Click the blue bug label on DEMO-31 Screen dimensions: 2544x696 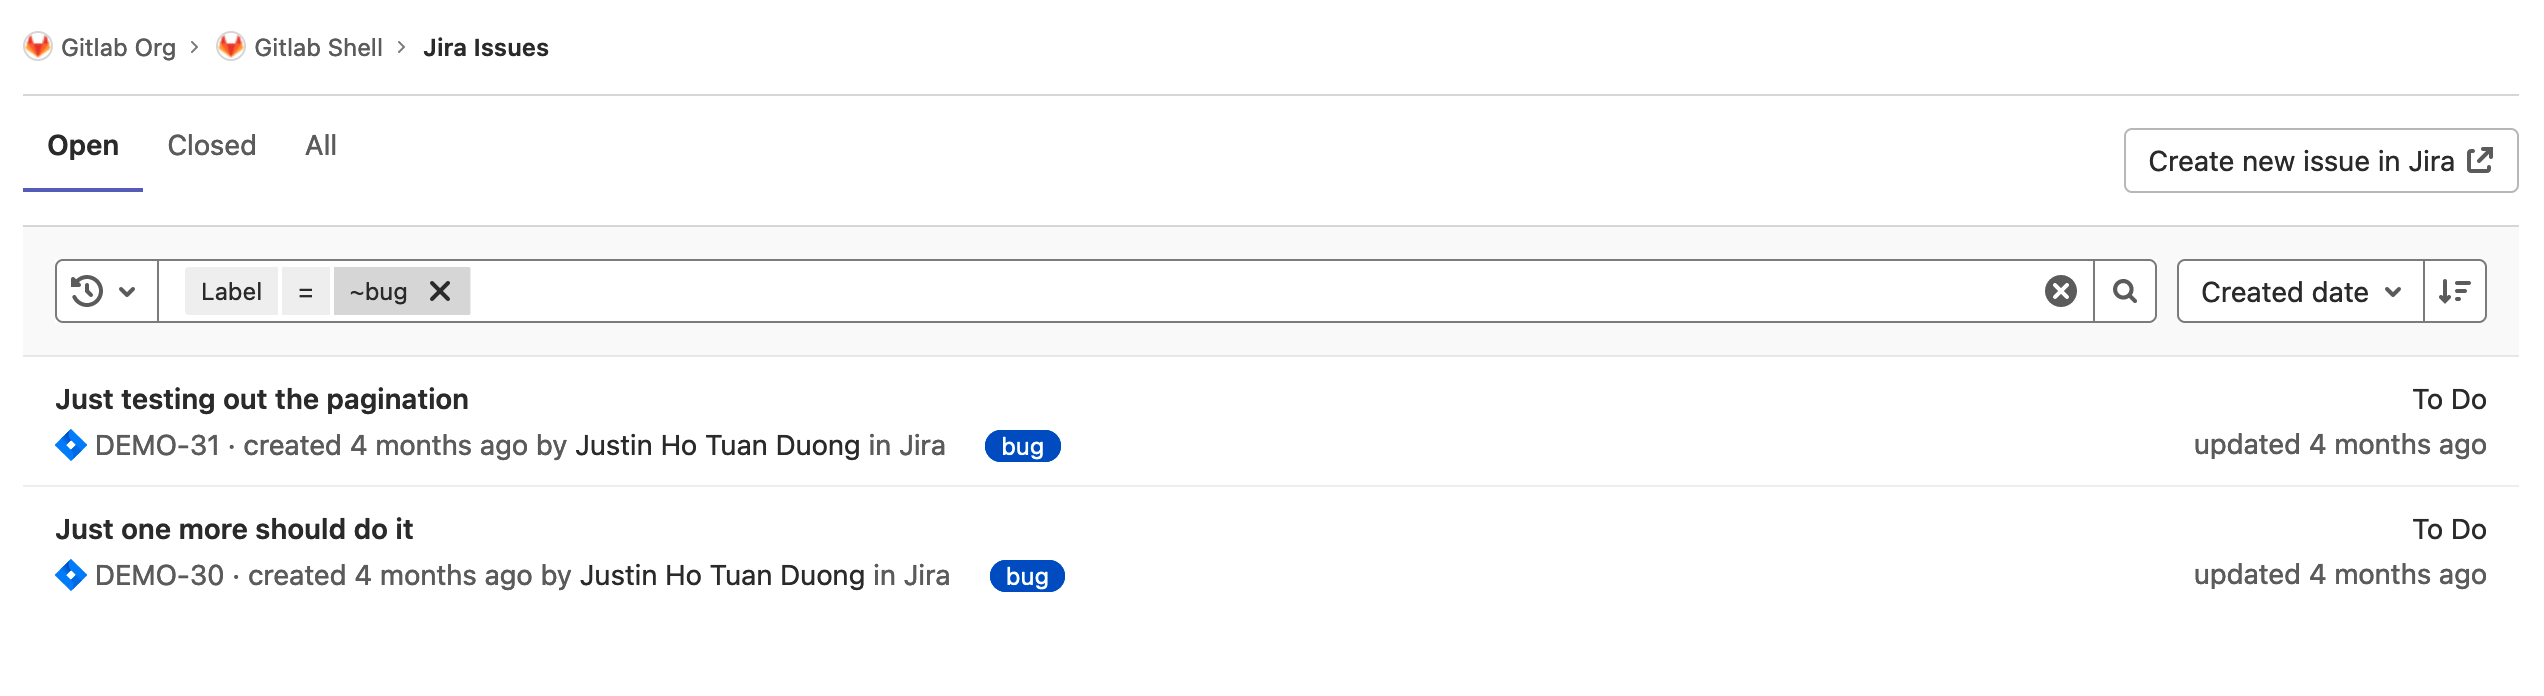(x=1022, y=446)
